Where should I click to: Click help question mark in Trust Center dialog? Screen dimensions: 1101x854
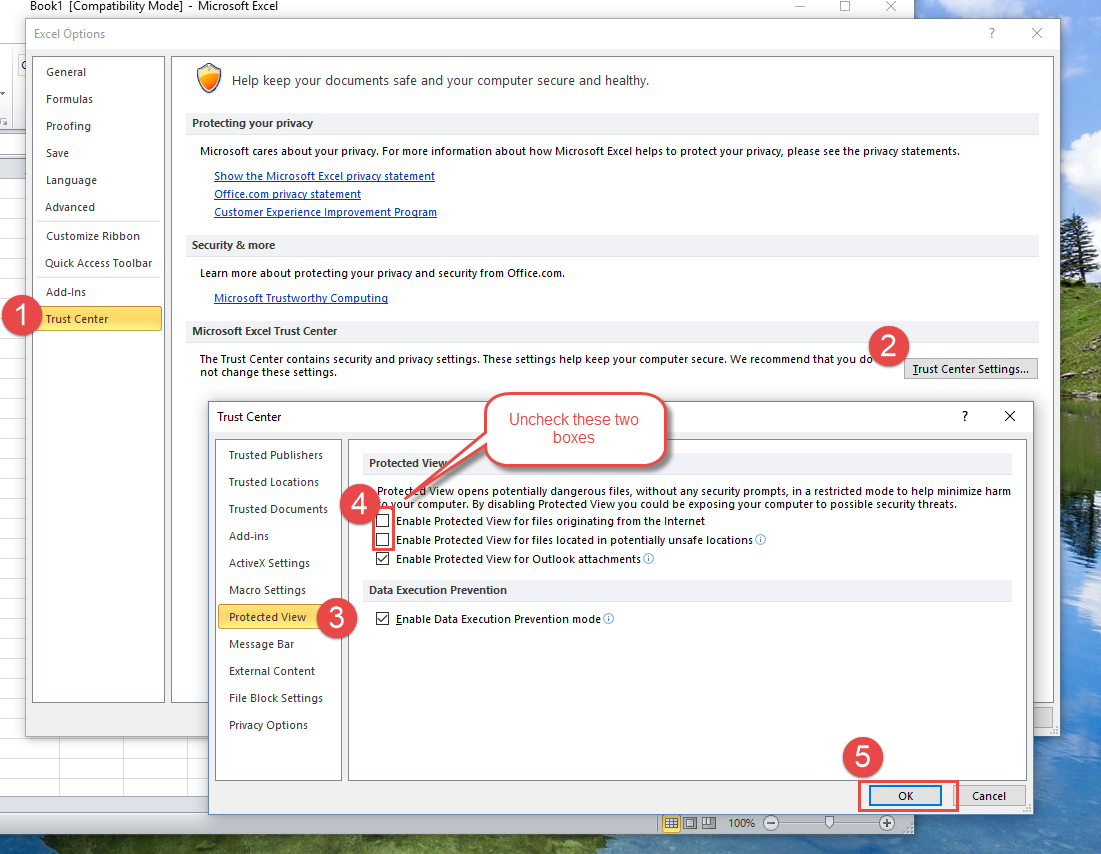965,416
